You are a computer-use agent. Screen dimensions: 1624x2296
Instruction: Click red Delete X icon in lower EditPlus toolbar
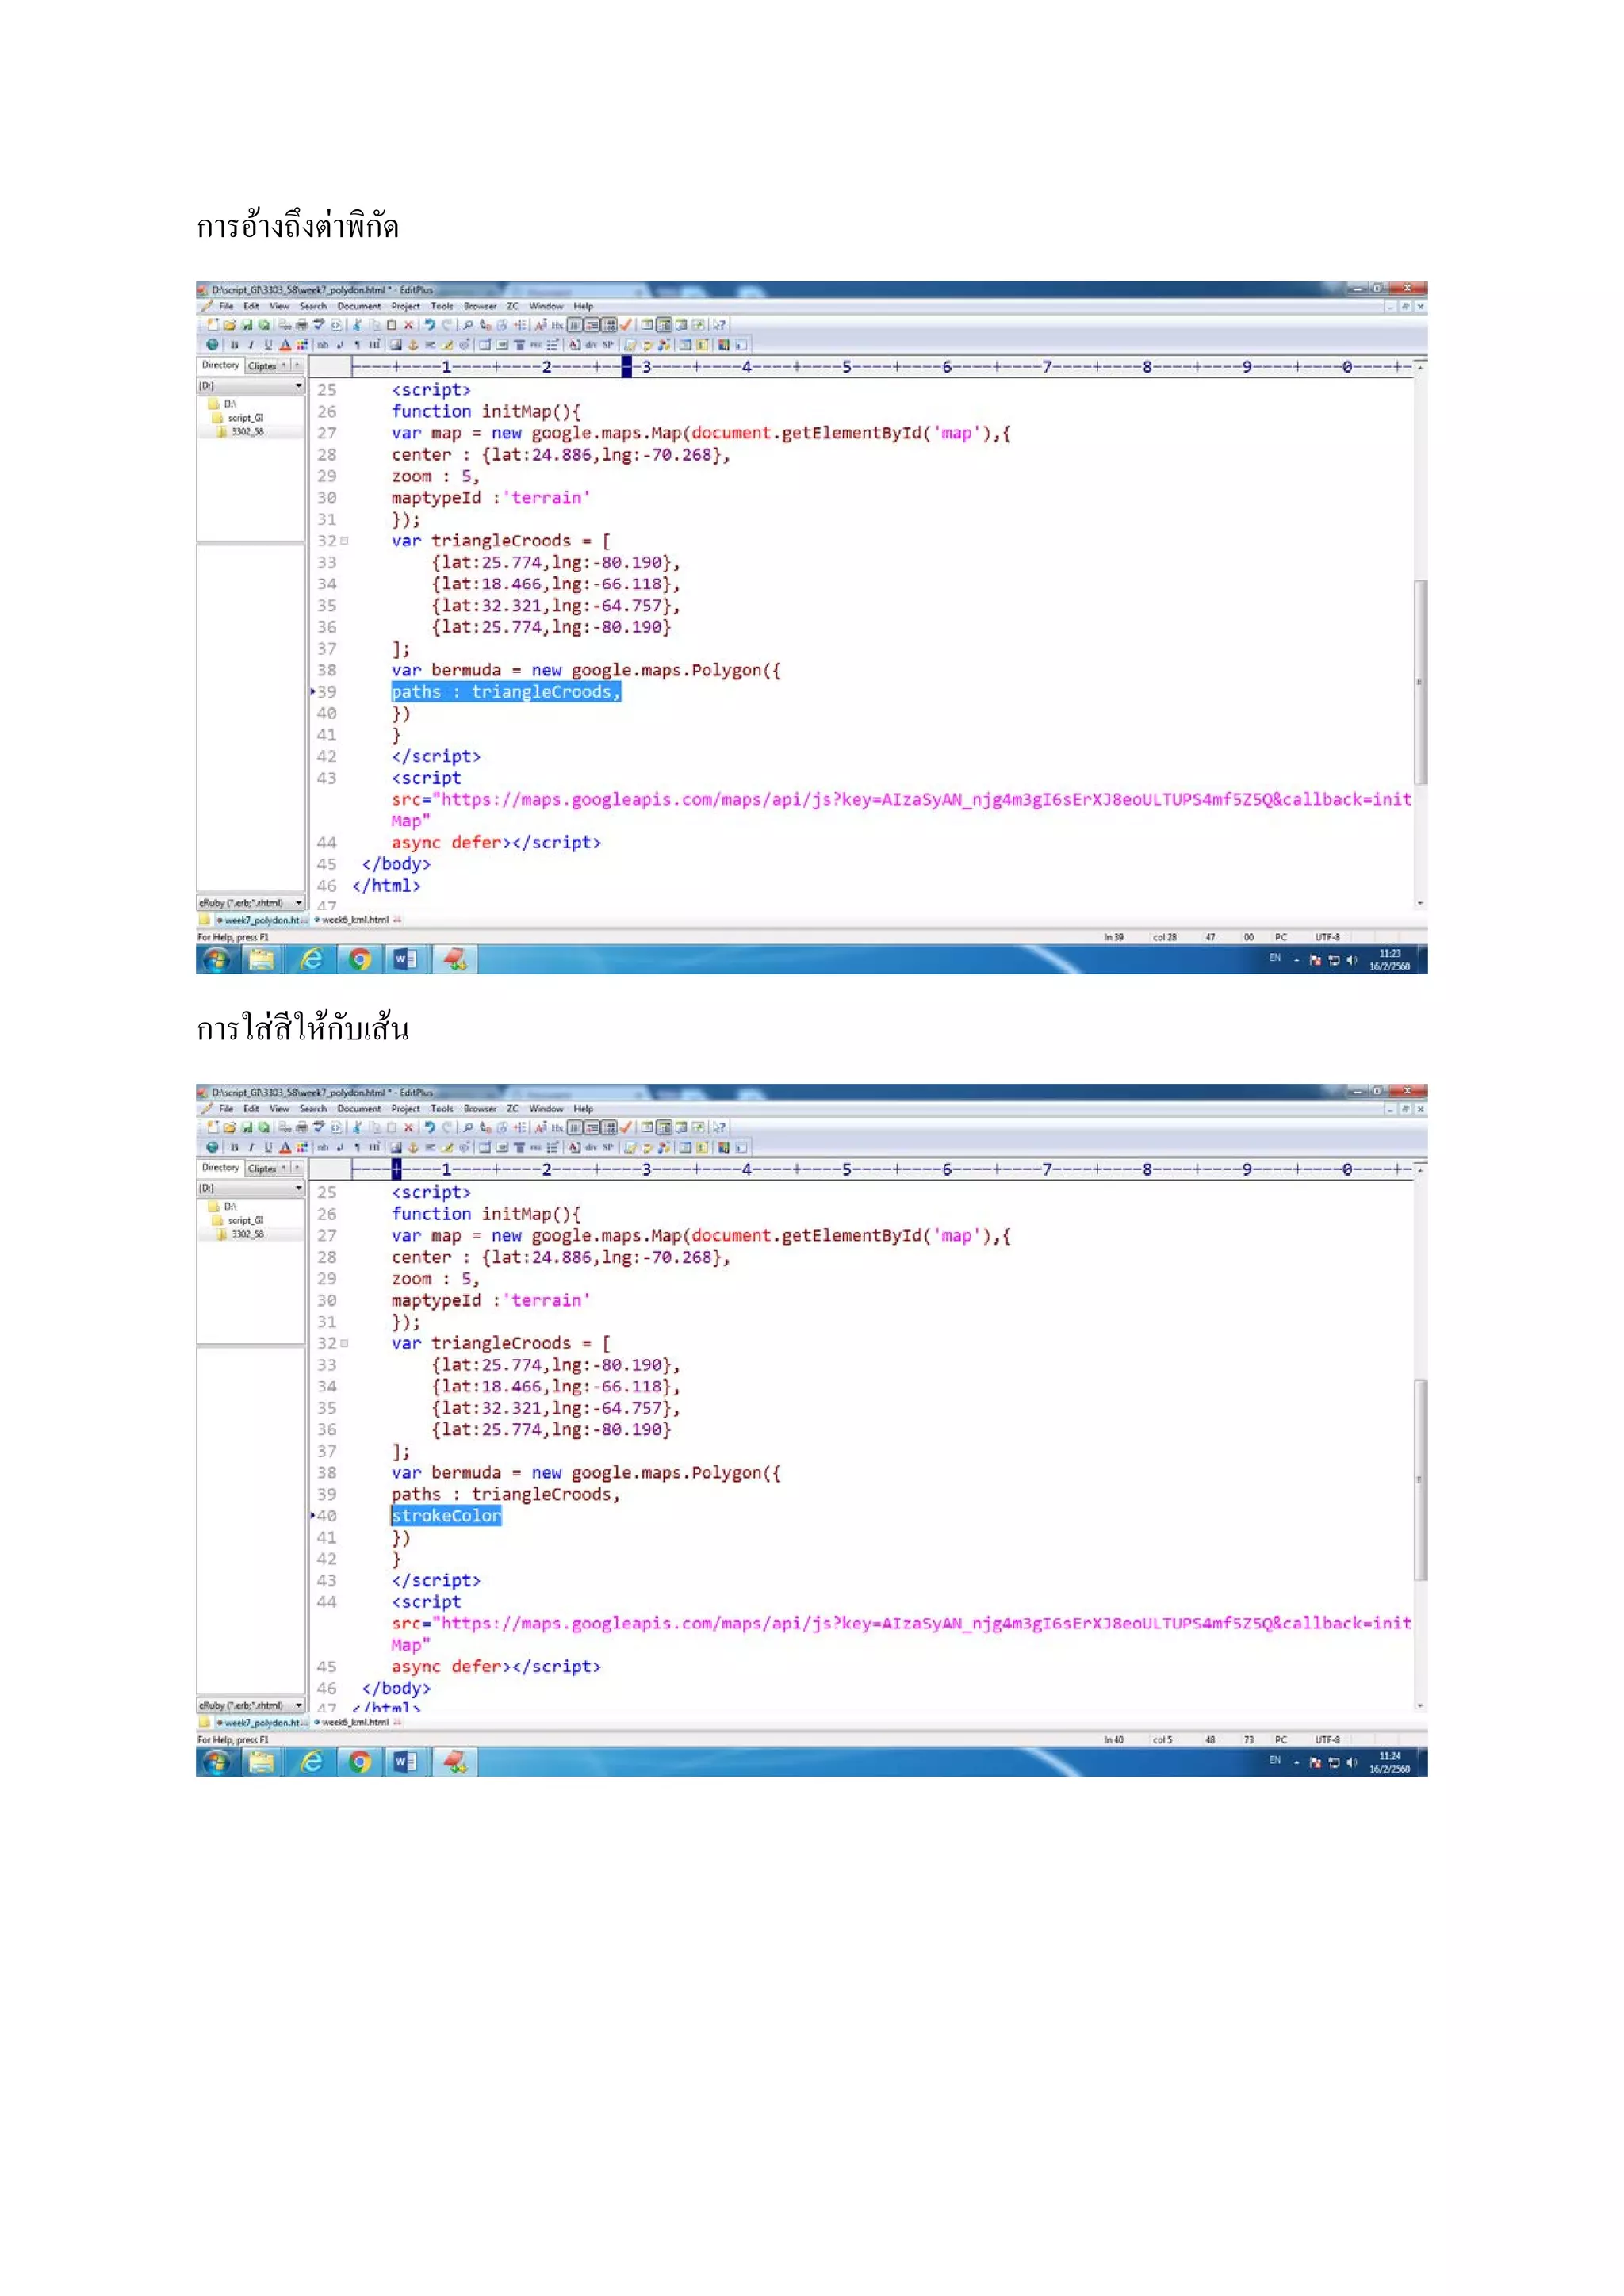[408, 1127]
